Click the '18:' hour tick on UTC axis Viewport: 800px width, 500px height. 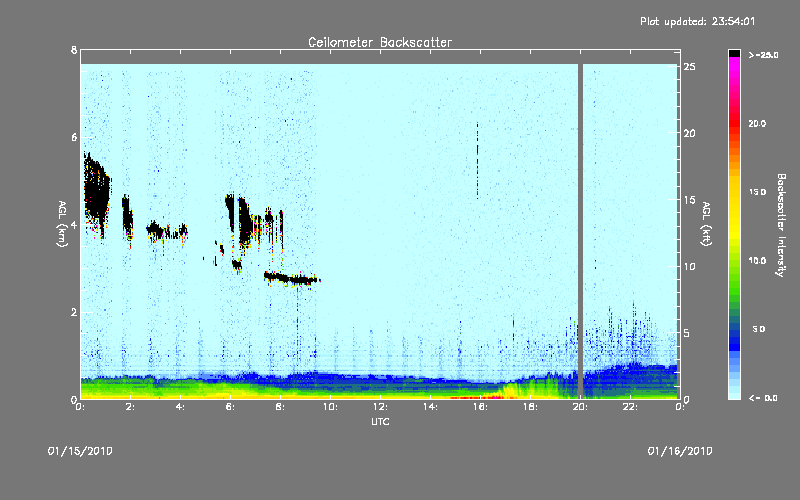530,407
